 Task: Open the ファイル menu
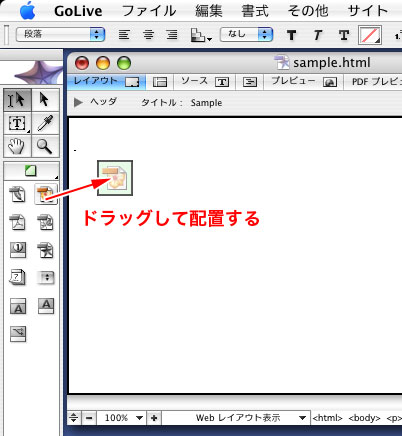(149, 11)
